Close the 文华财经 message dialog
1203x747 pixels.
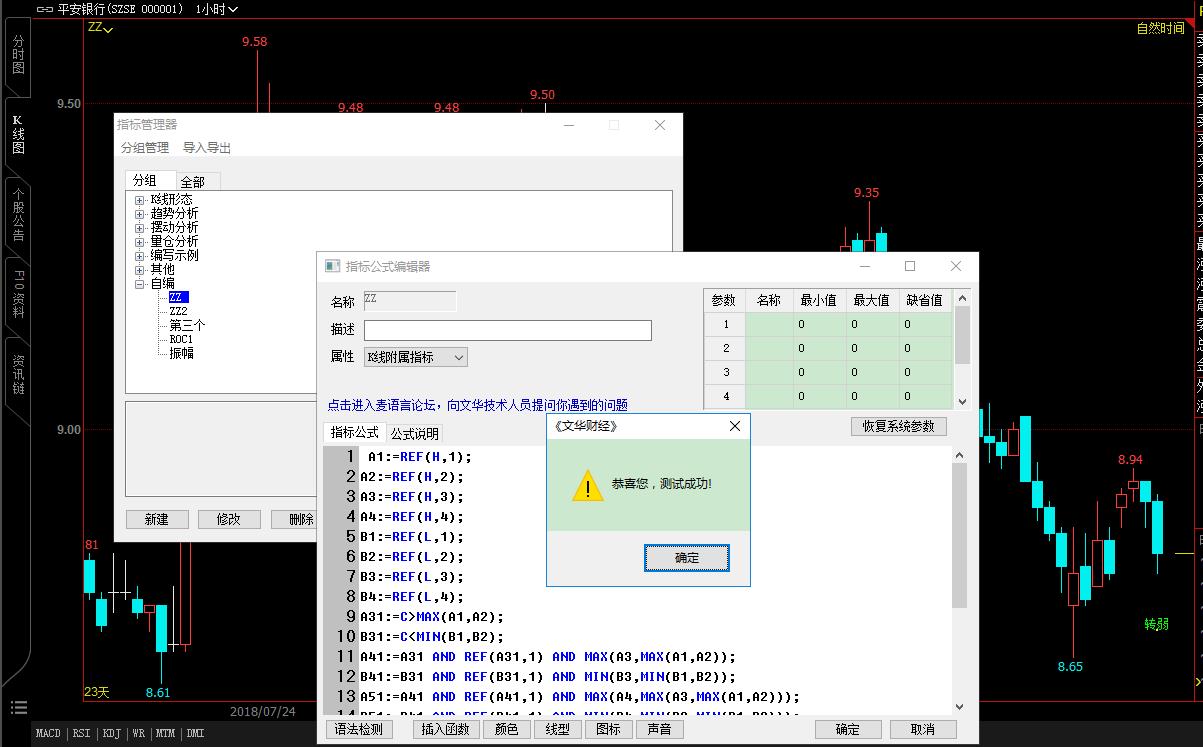[735, 426]
